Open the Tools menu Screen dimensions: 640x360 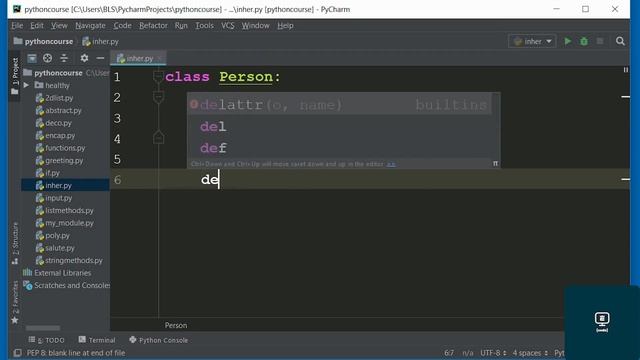coord(204,25)
